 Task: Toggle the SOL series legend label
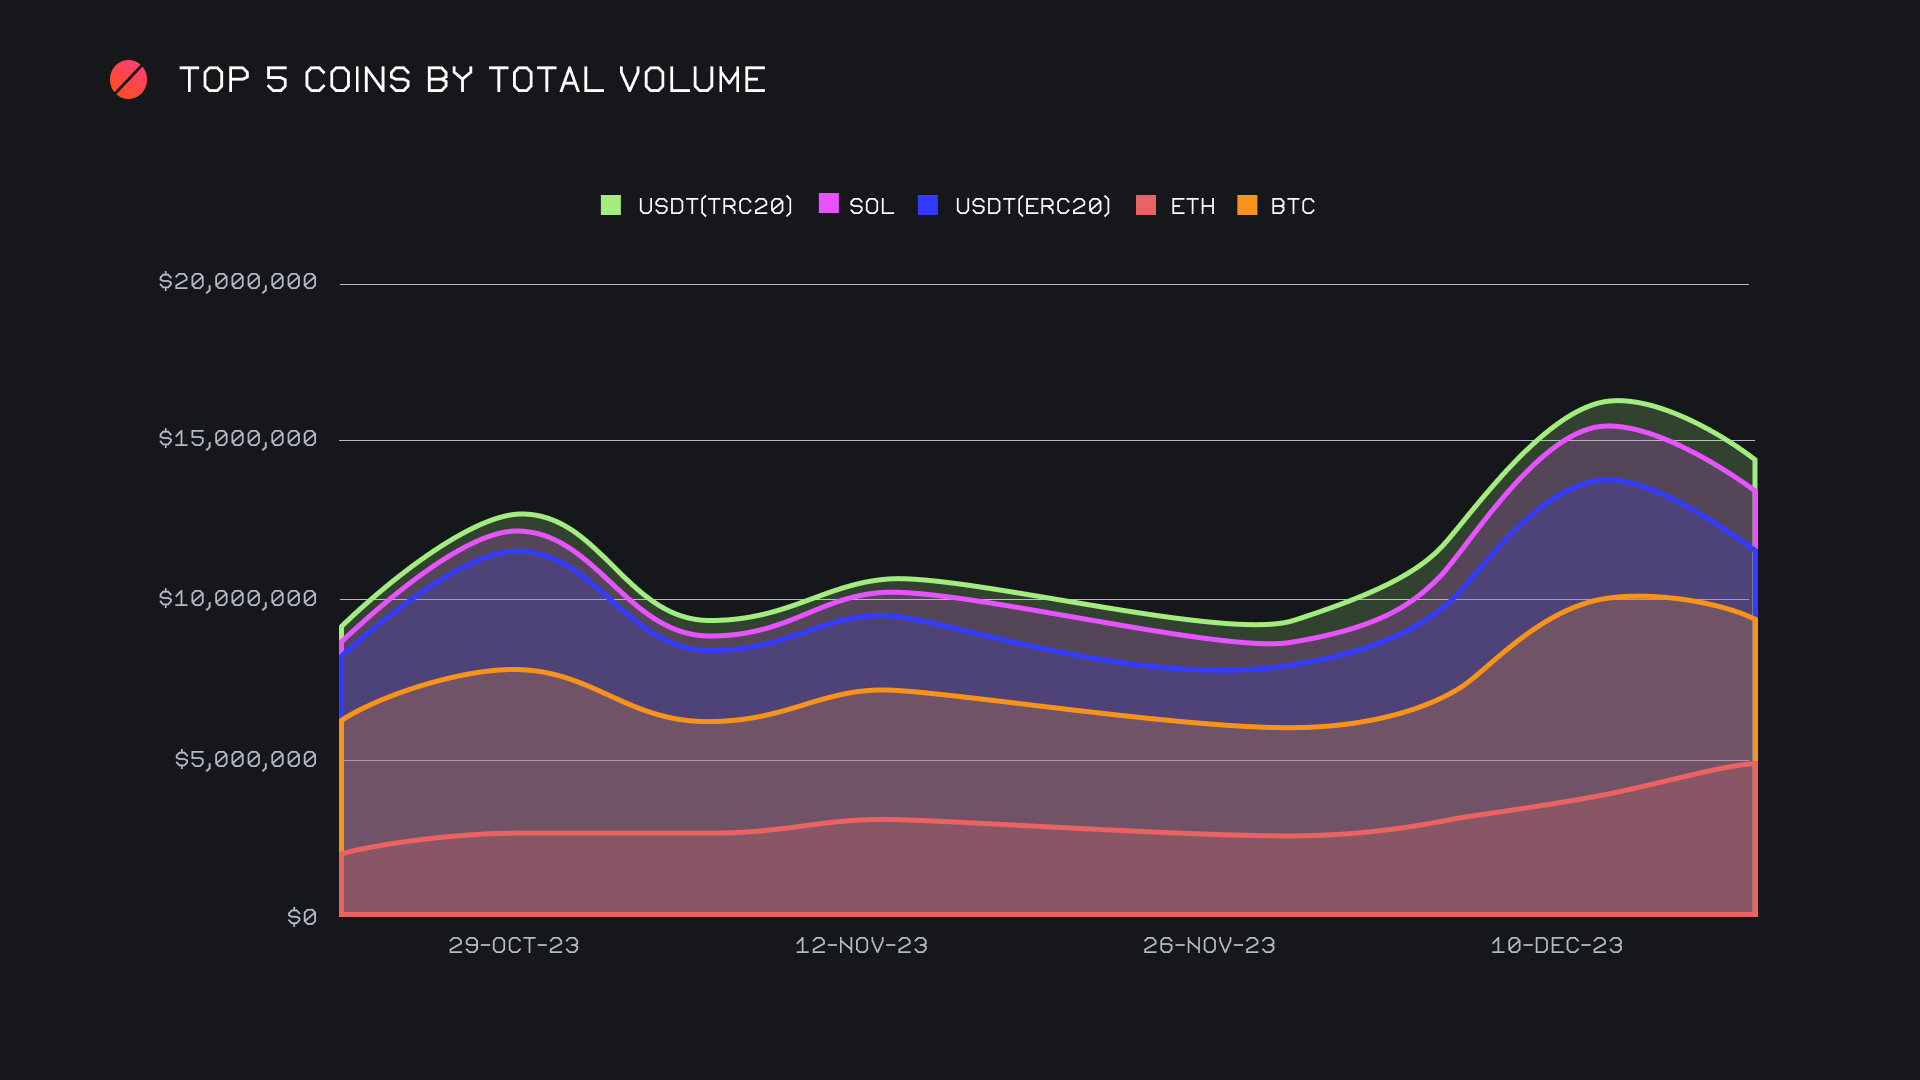click(x=871, y=206)
